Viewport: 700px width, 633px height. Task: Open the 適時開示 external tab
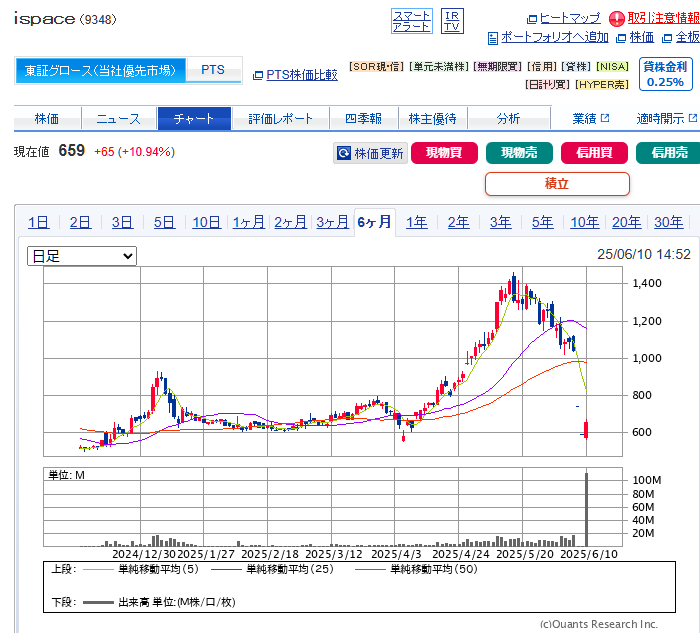(666, 119)
